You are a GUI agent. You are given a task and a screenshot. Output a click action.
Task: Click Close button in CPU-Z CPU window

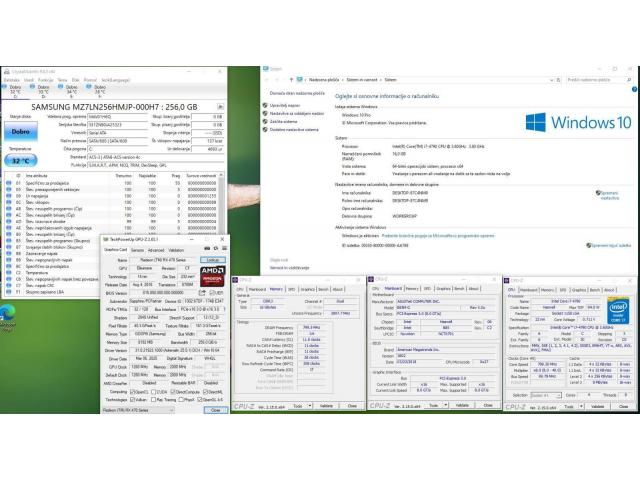pos(623,407)
